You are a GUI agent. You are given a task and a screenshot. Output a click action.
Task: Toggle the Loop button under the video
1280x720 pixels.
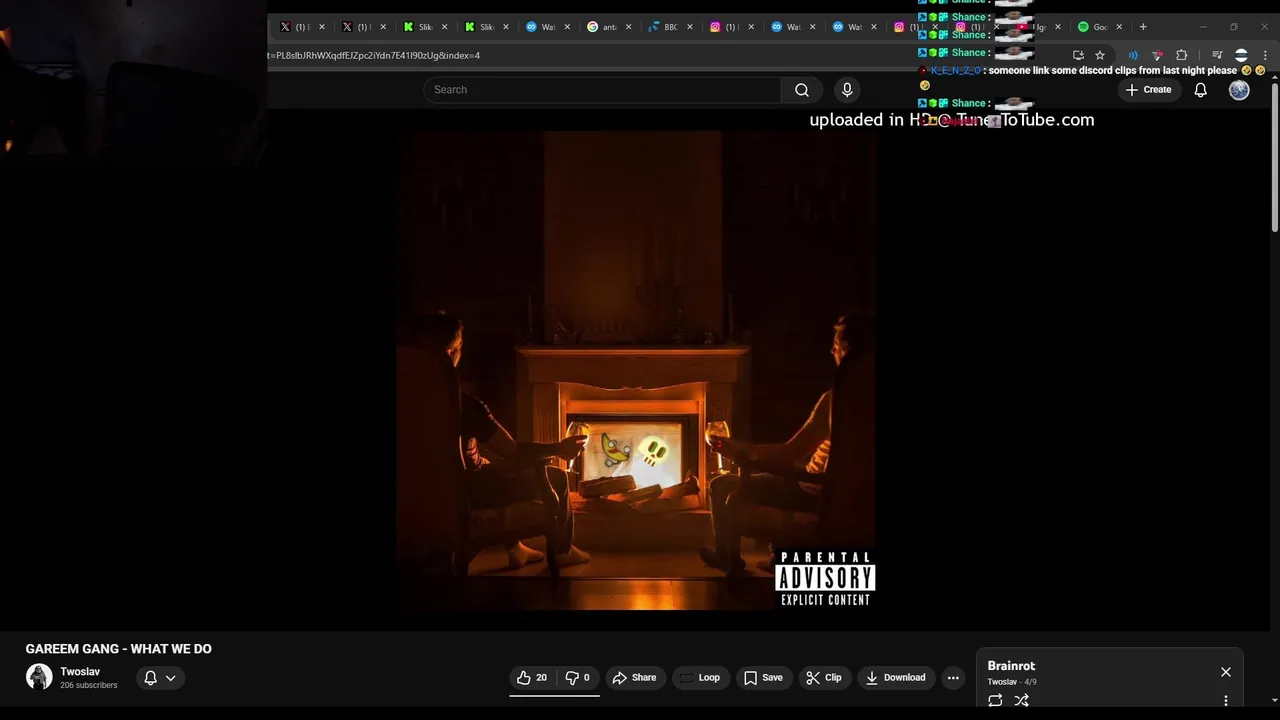[700, 678]
